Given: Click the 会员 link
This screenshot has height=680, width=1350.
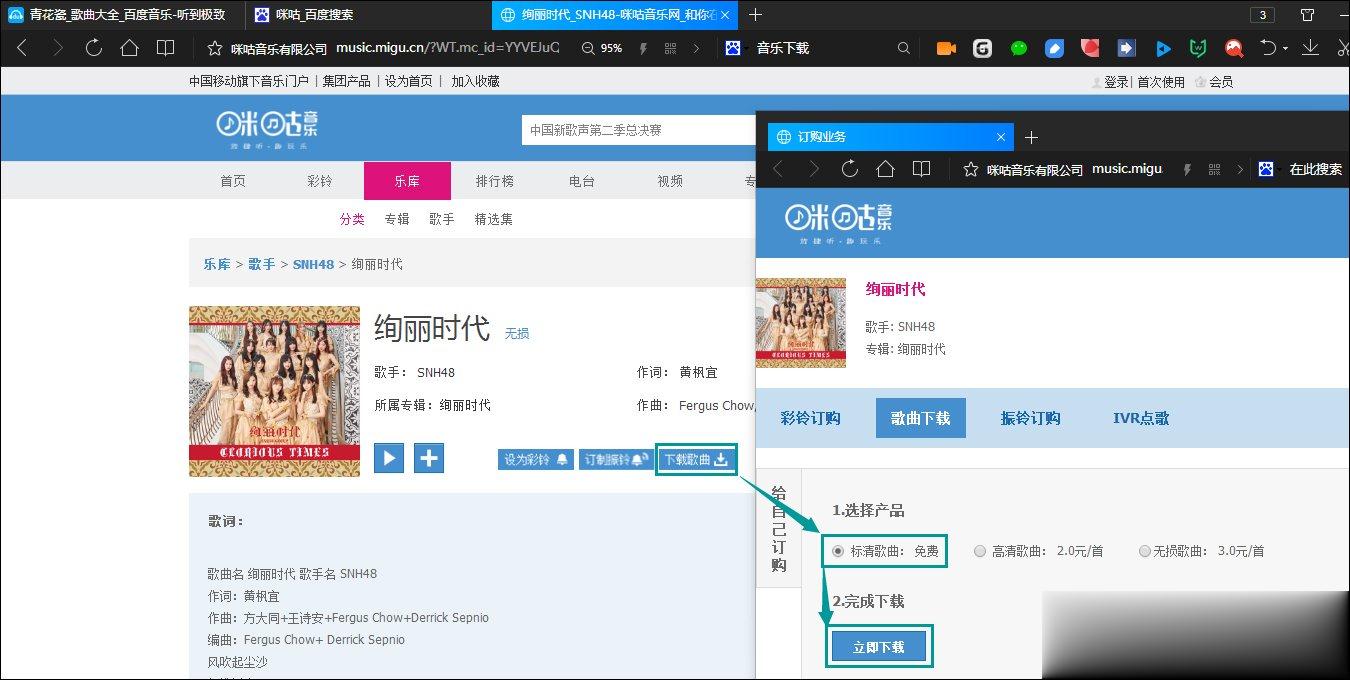Looking at the screenshot, I should pyautogui.click(x=1220, y=82).
